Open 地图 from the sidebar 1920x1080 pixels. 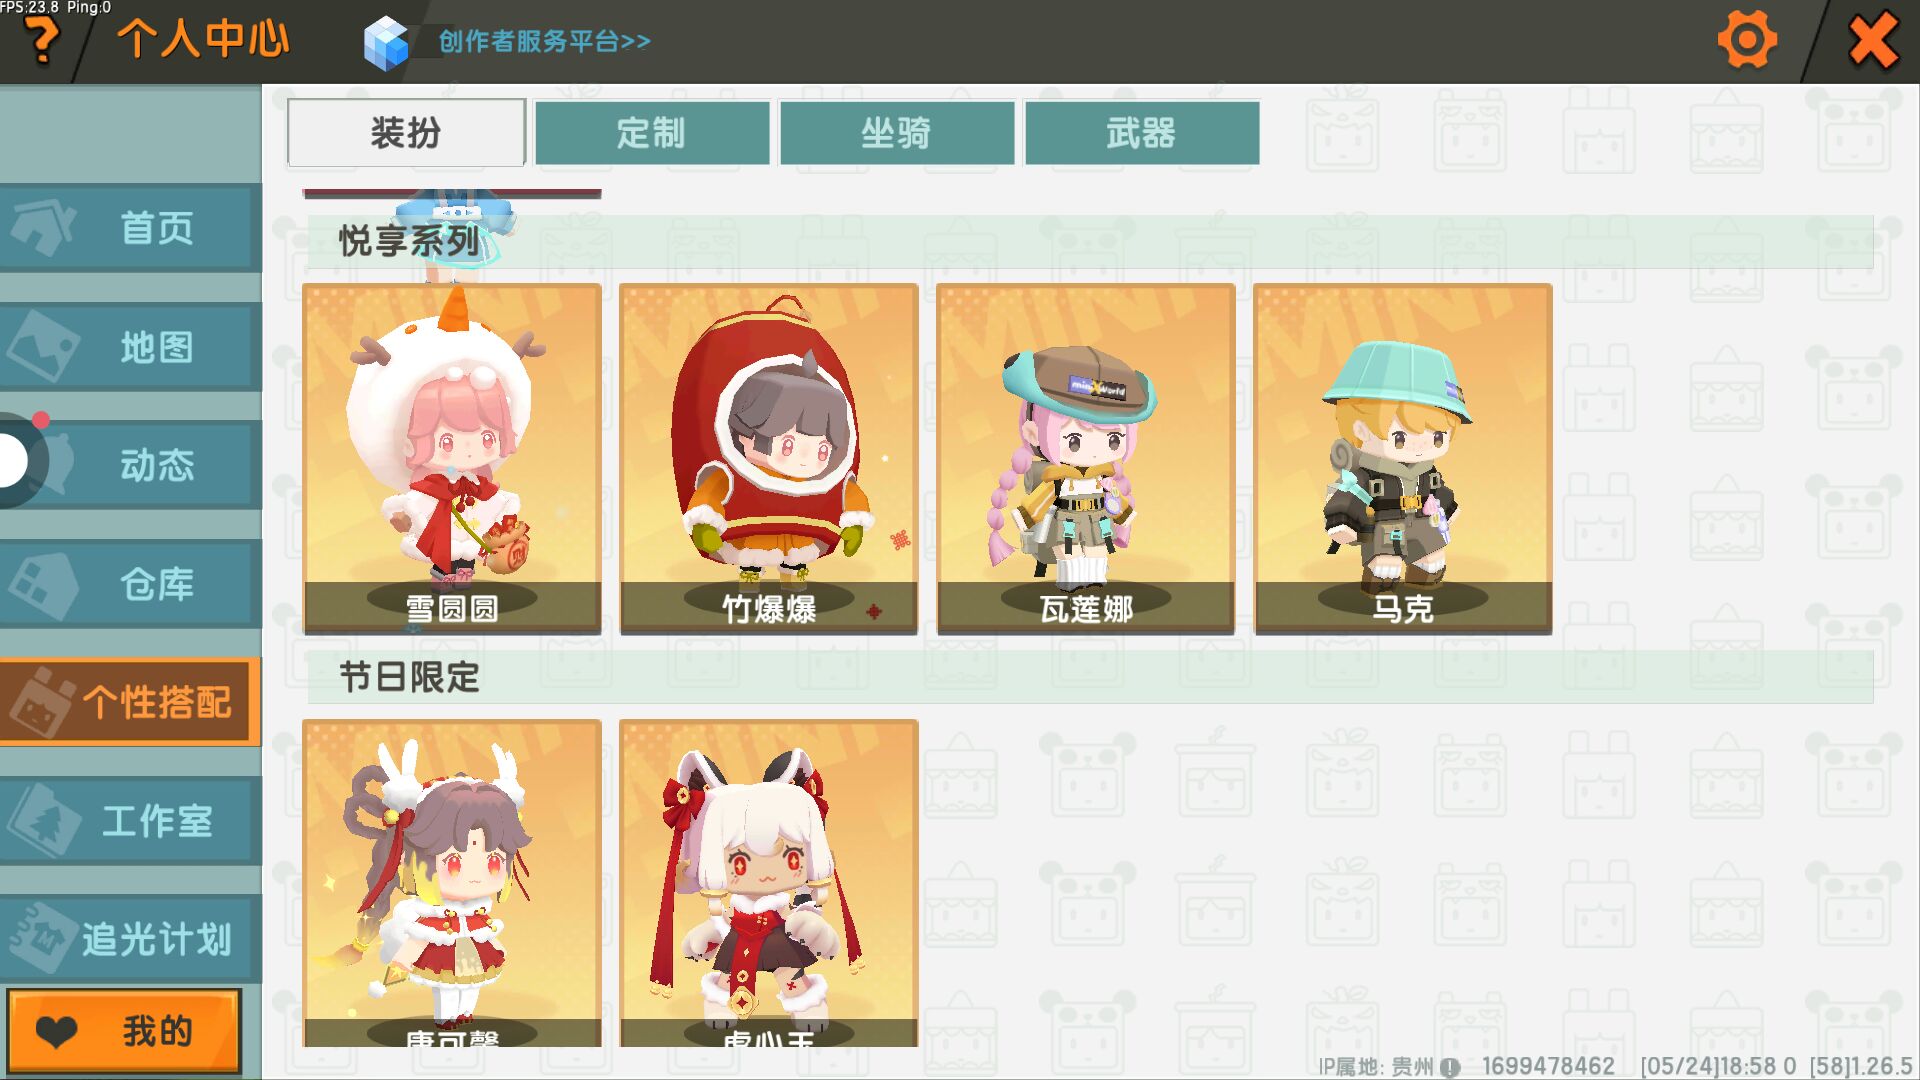tap(131, 347)
